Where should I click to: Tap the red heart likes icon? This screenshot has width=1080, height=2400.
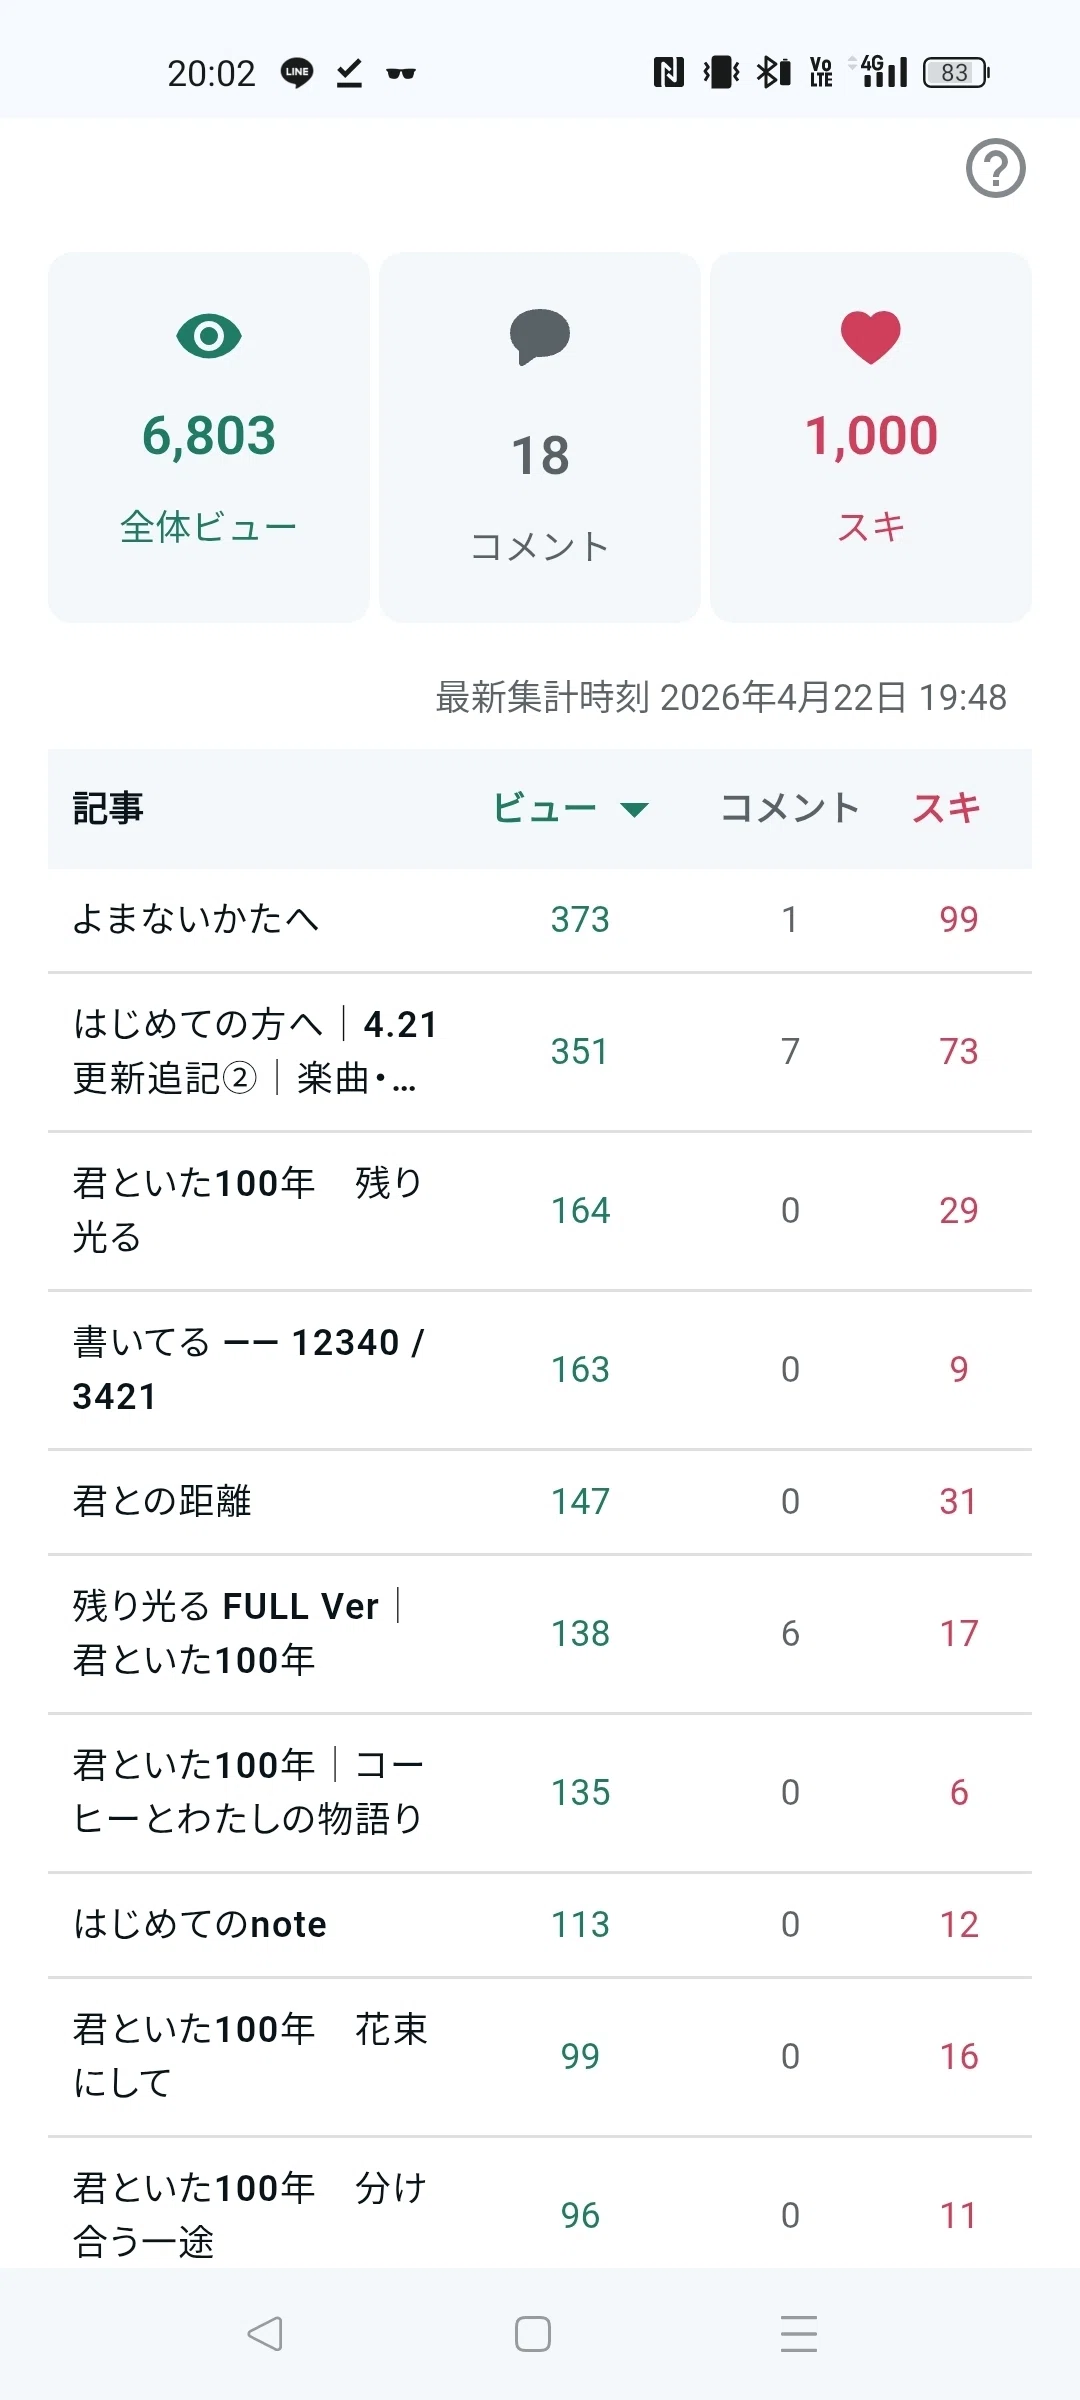[x=871, y=337]
